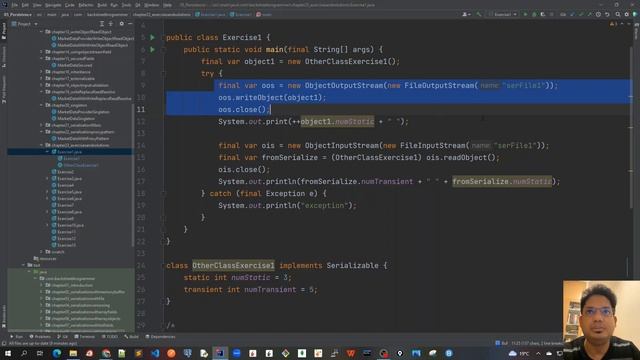The height and width of the screenshot is (360, 640).
Task: Click the IntelliJ IDEA taskbar icon
Action: click(x=220, y=353)
